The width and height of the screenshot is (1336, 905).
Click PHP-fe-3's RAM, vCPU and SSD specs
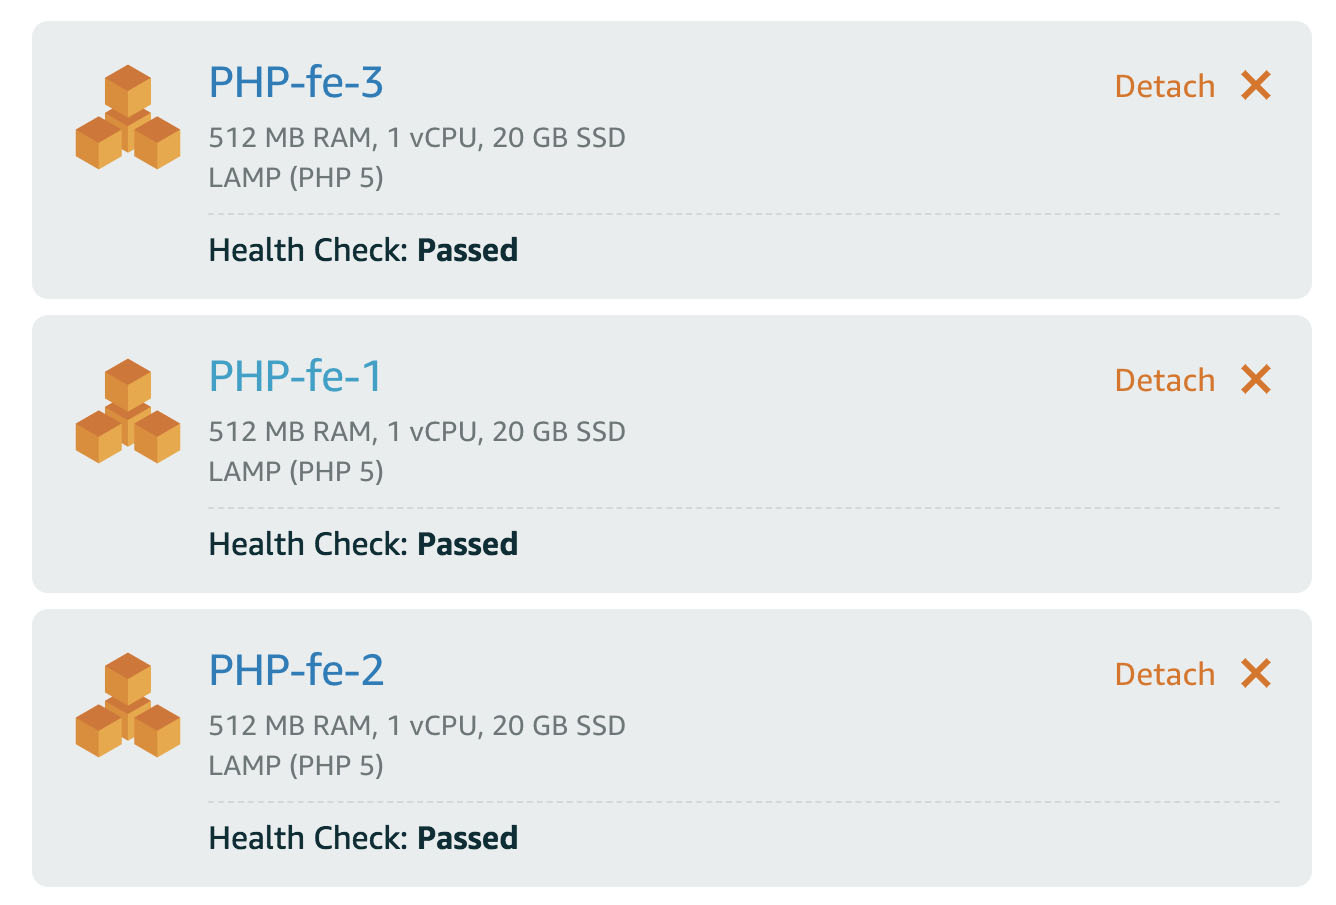pos(417,138)
